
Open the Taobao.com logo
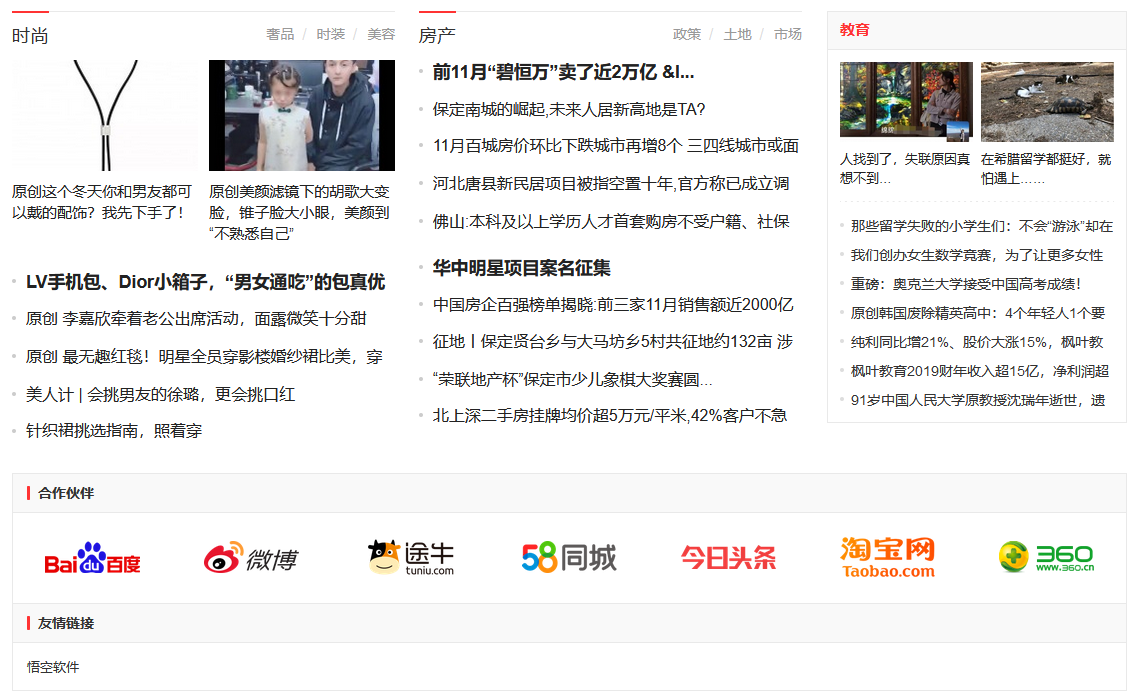(887, 558)
